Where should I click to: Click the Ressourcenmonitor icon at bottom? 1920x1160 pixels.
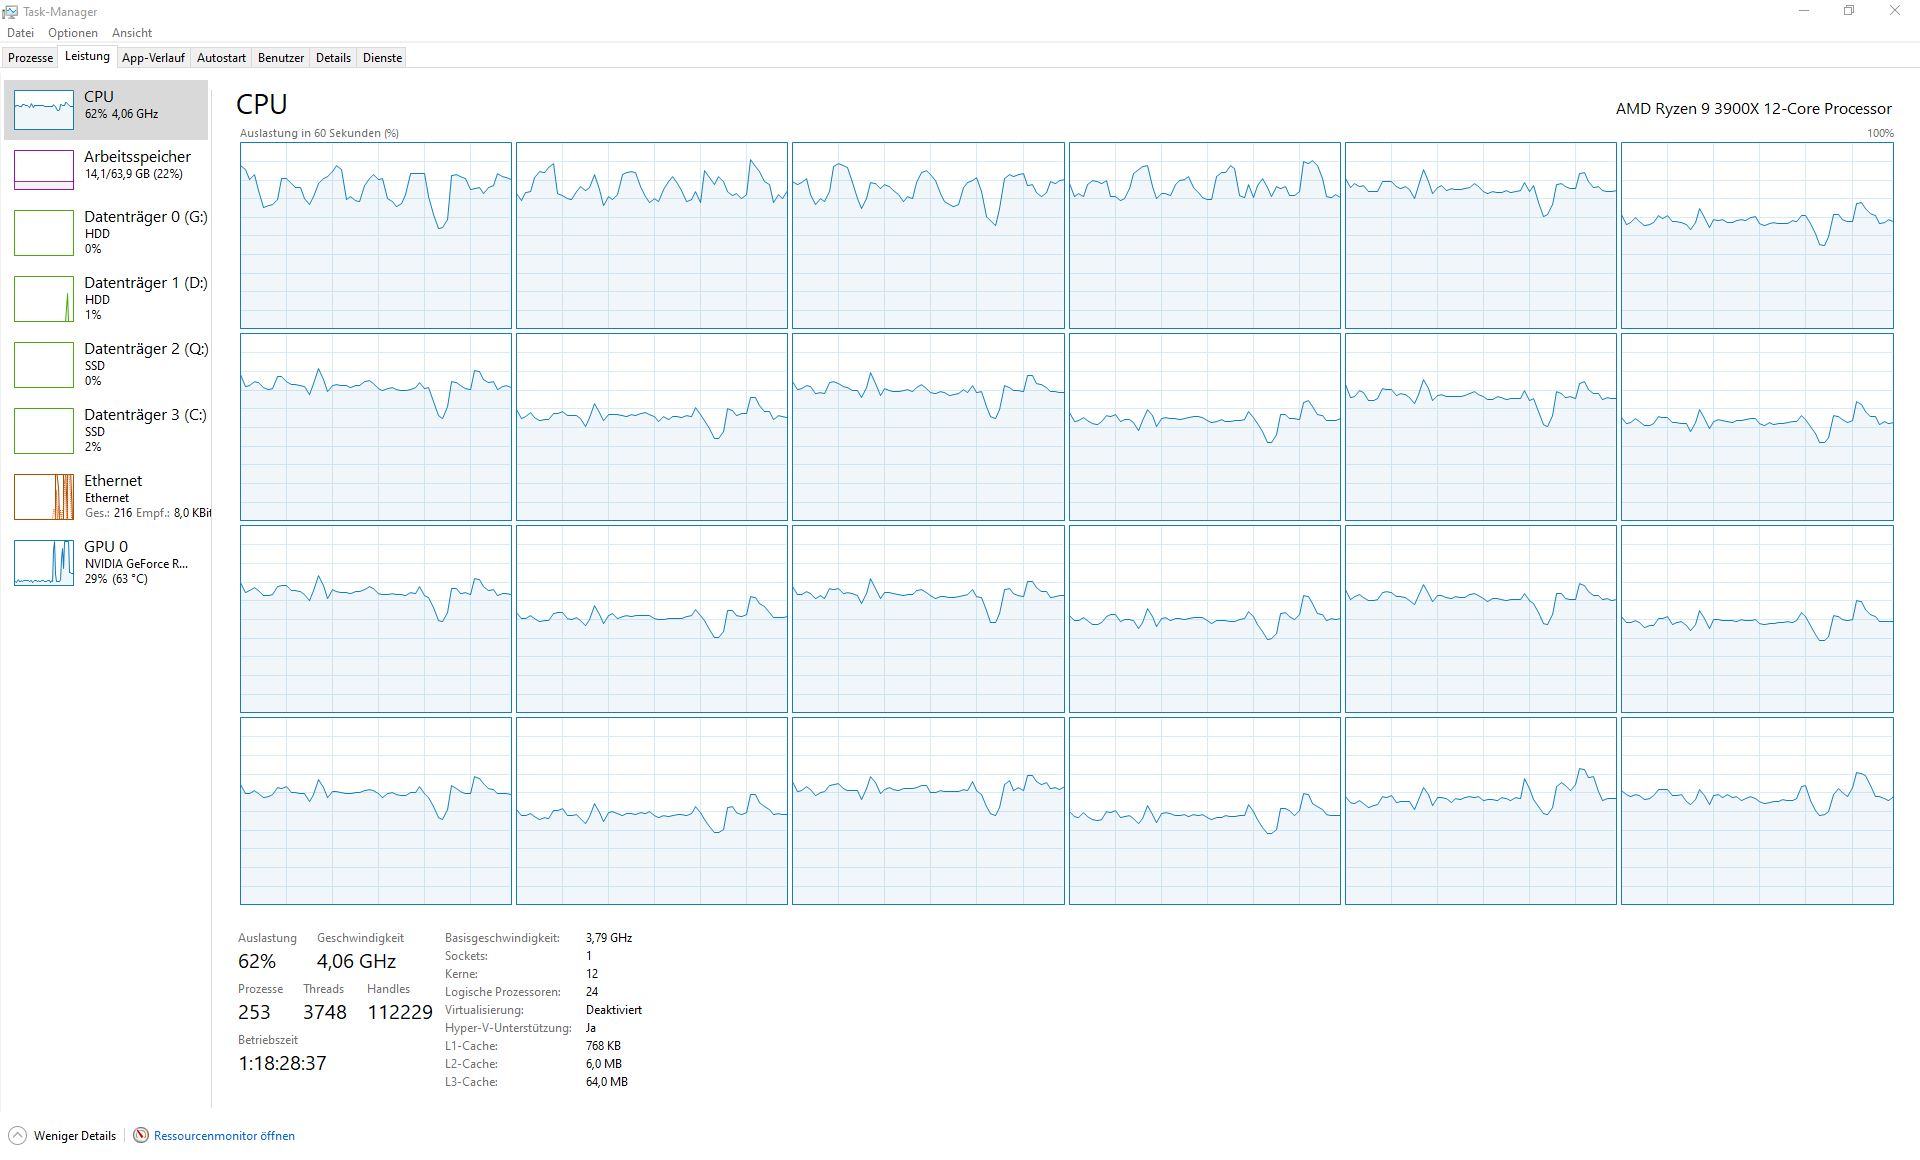[141, 1135]
